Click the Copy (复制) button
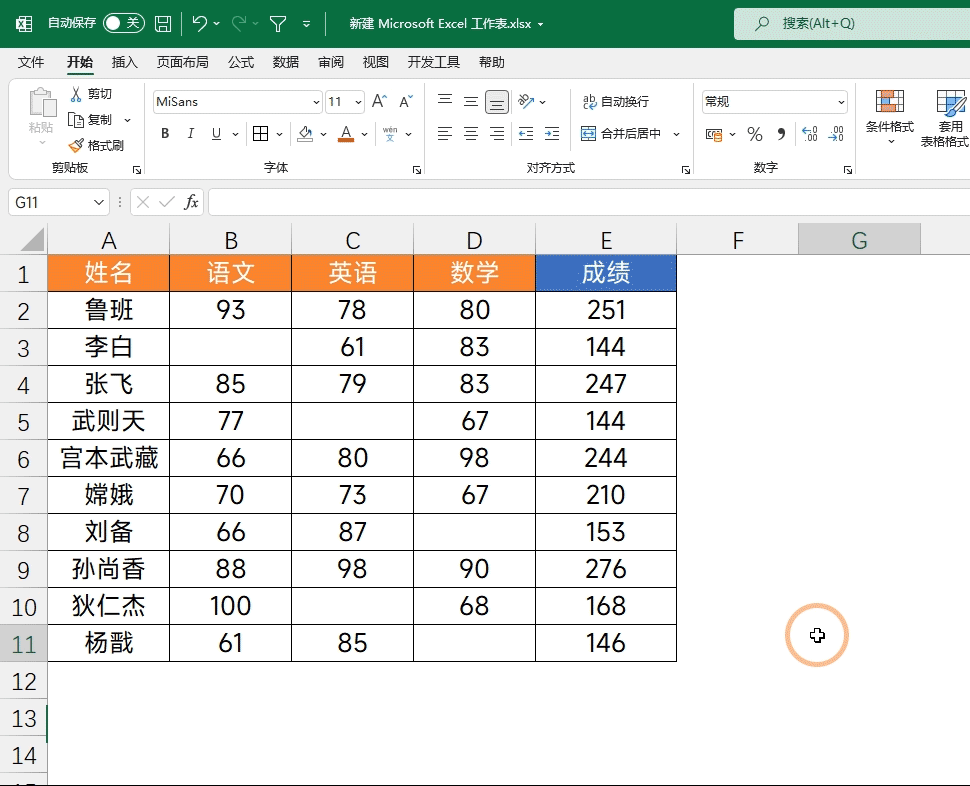This screenshot has width=970, height=786. 90,119
